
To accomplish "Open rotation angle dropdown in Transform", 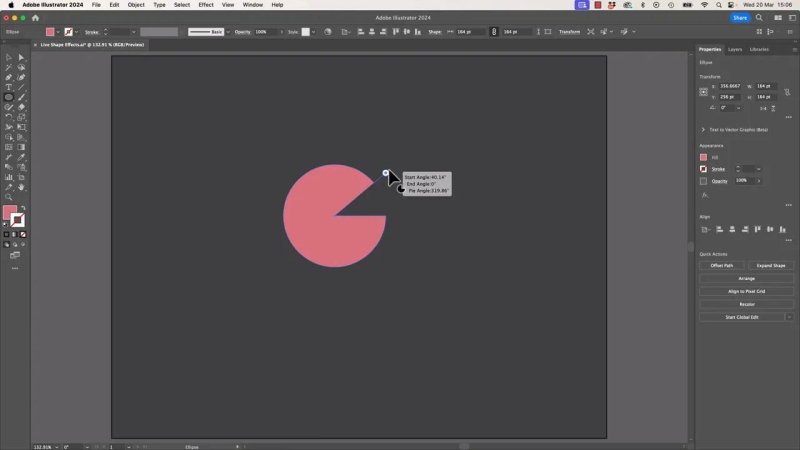I will point(738,108).
